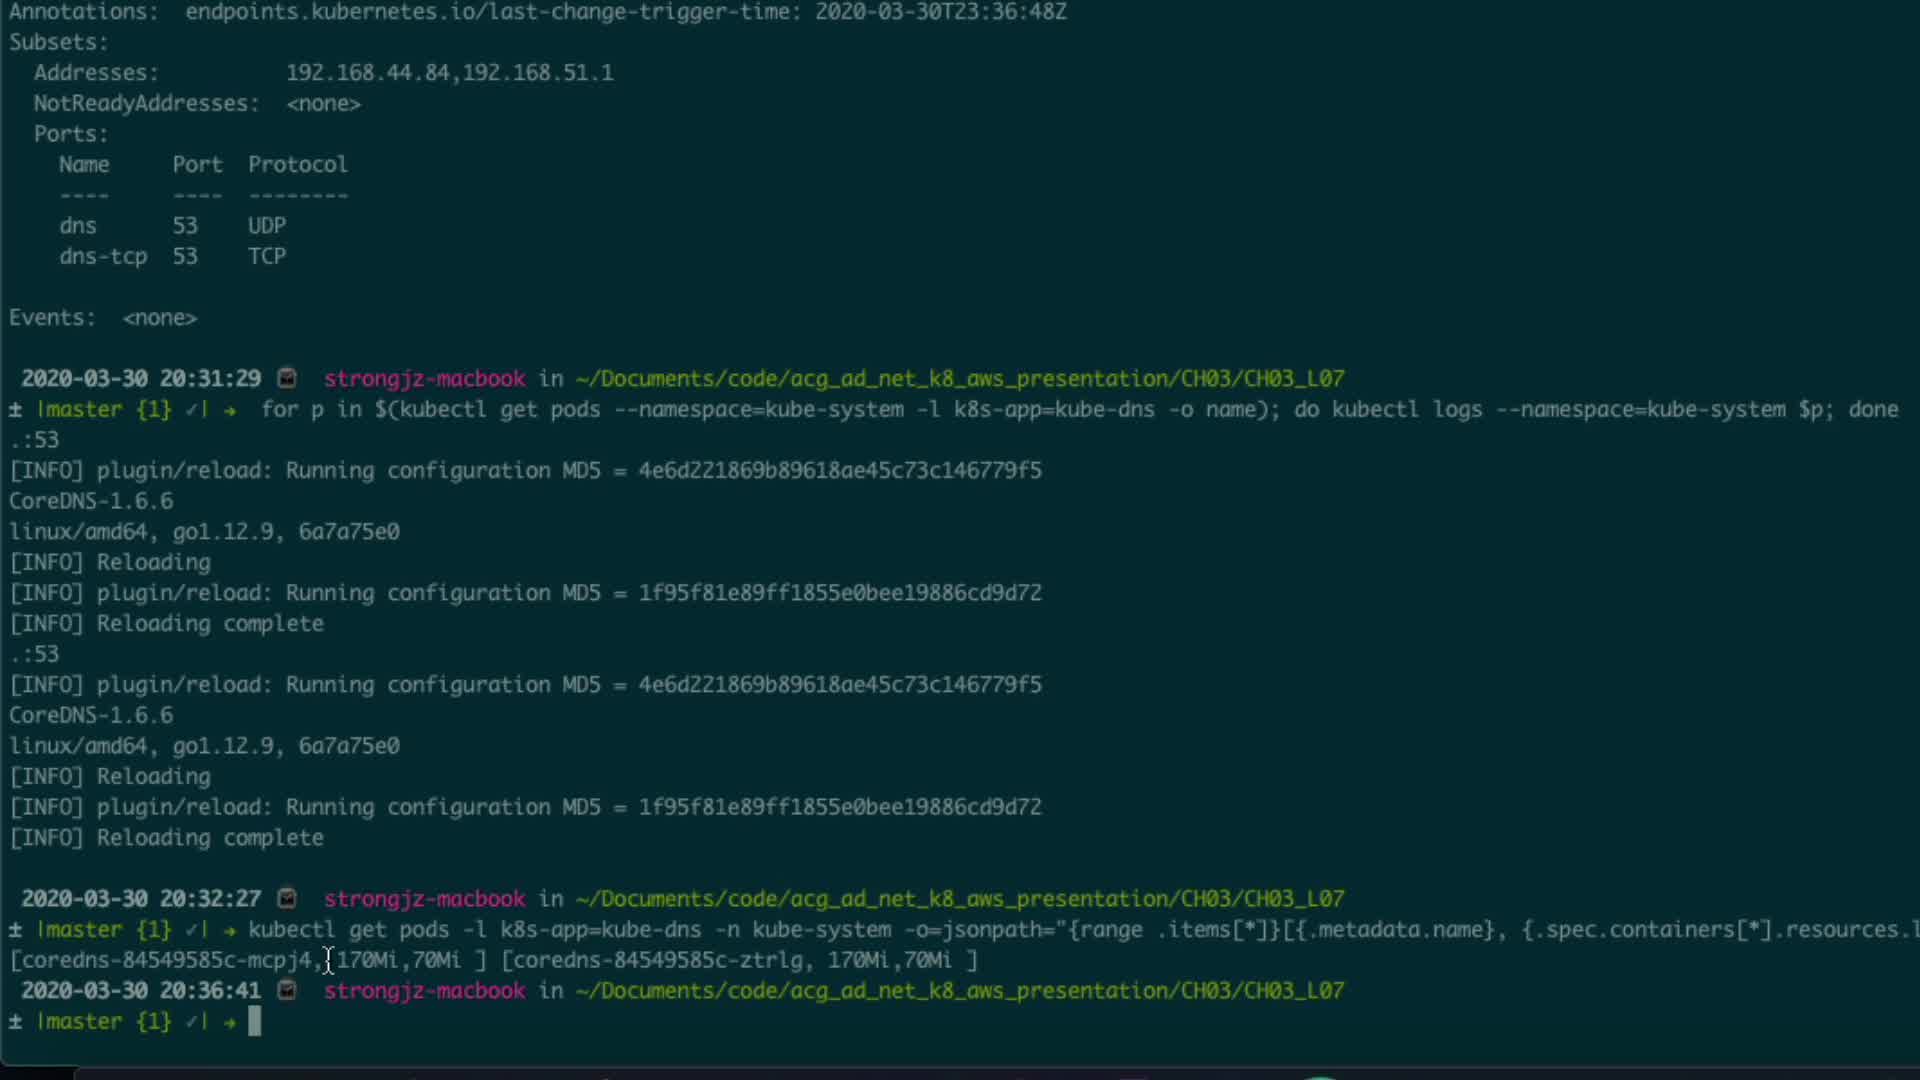Click the calendar icon beside 20:31:29 timestamp
The width and height of the screenshot is (1920, 1080).
point(287,378)
